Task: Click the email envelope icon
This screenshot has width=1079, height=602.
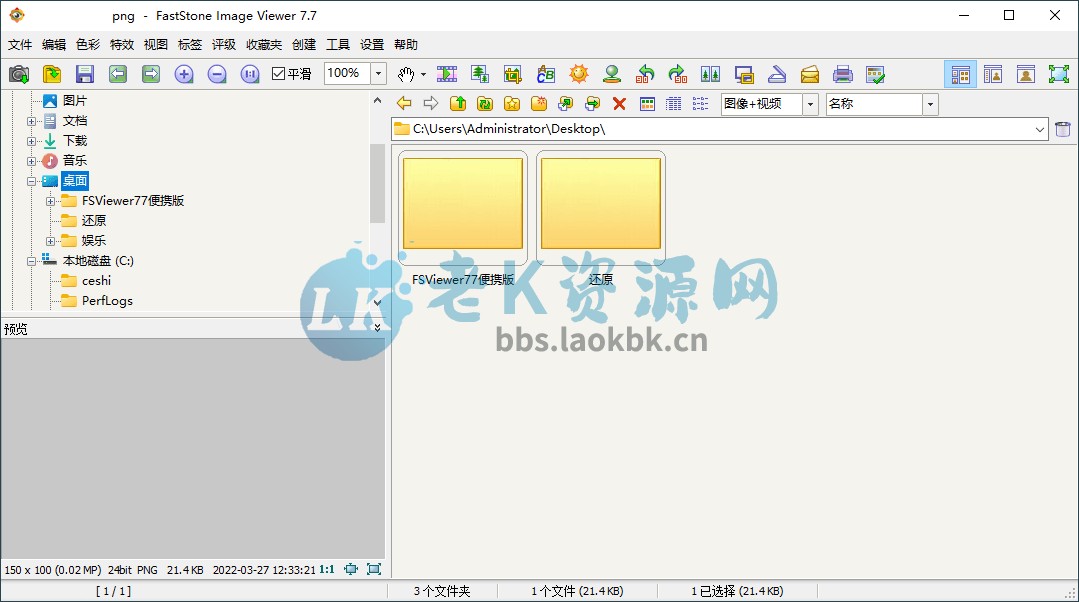Action: coord(810,74)
